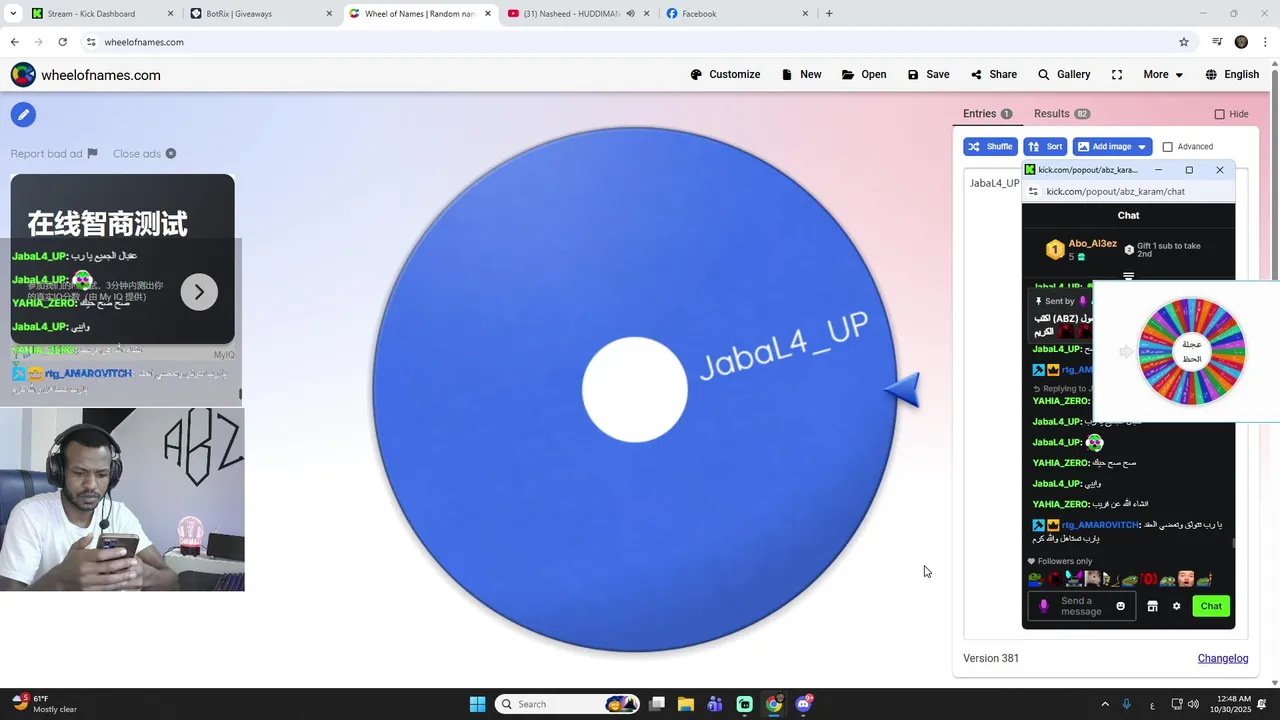Click the Send a message input
This screenshot has height=720, width=1280.
click(x=1081, y=606)
